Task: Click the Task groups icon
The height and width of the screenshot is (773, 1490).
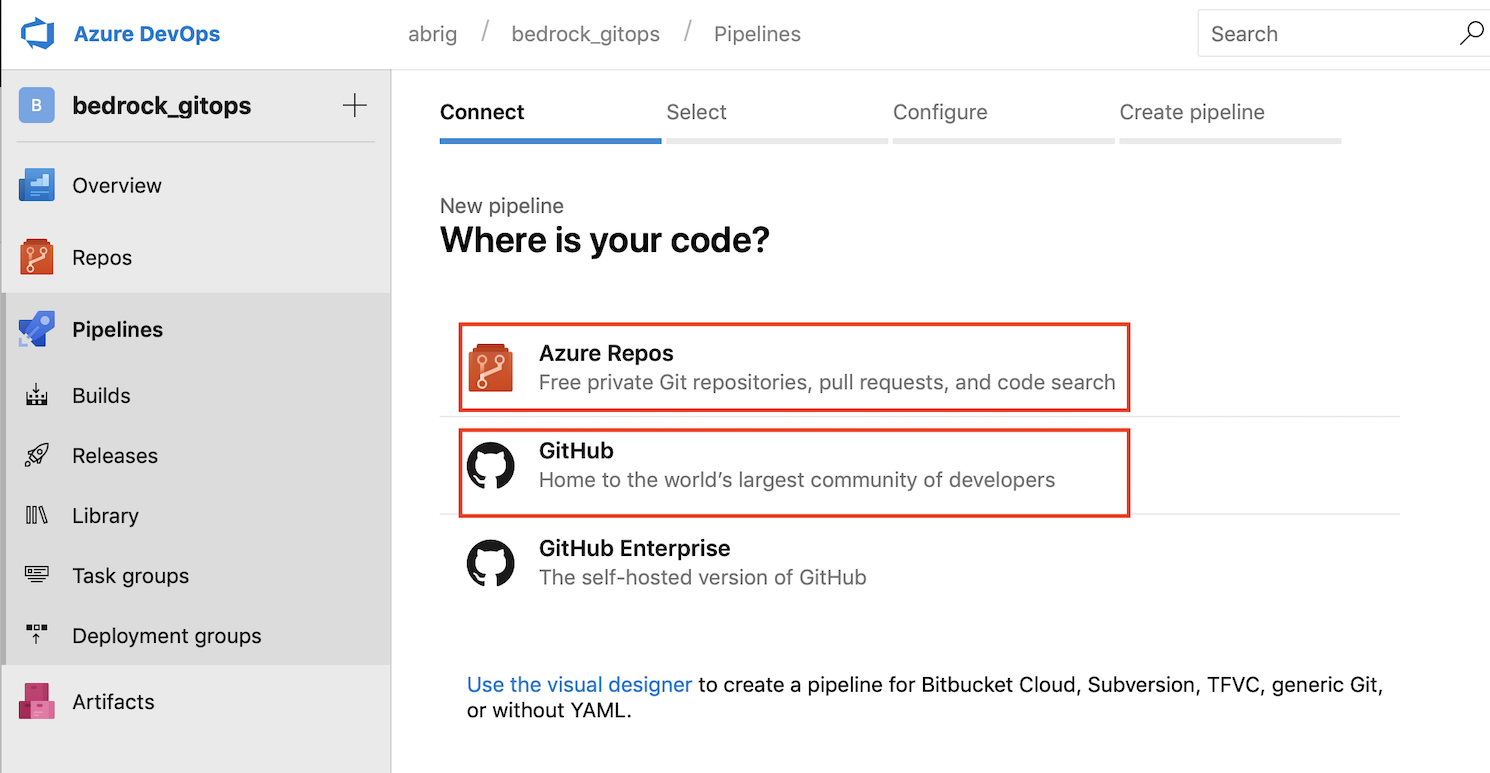Action: [37, 575]
